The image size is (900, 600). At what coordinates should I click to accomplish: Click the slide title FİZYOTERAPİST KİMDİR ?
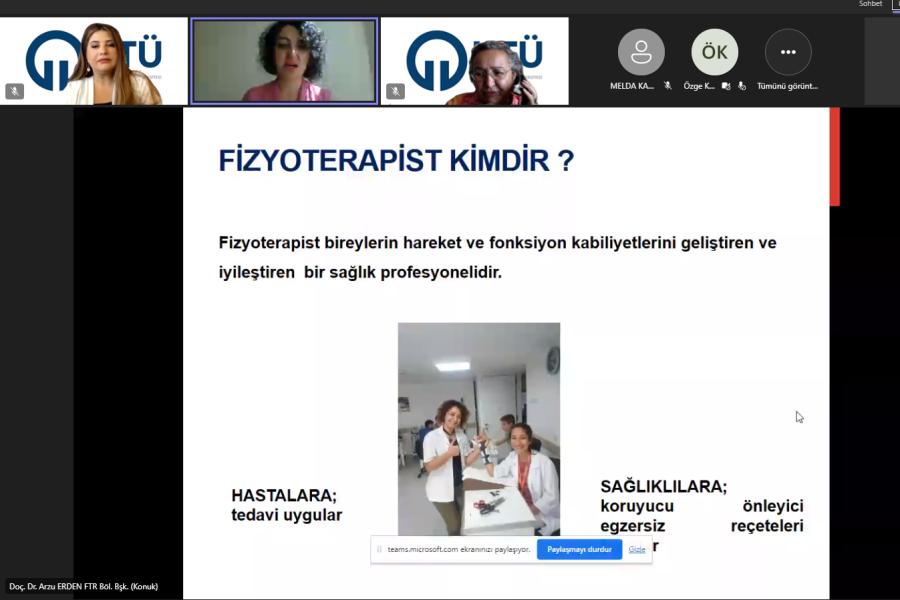[396, 161]
